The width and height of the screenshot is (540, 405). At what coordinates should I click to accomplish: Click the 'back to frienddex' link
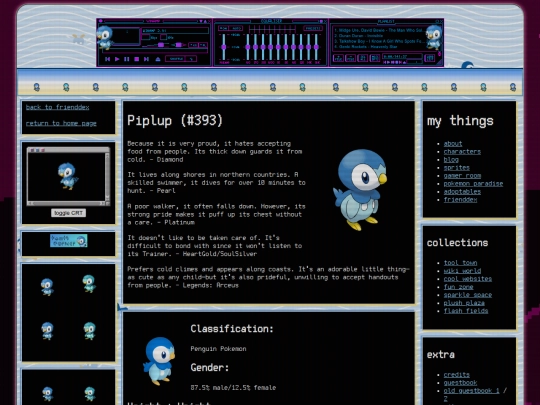click(58, 107)
